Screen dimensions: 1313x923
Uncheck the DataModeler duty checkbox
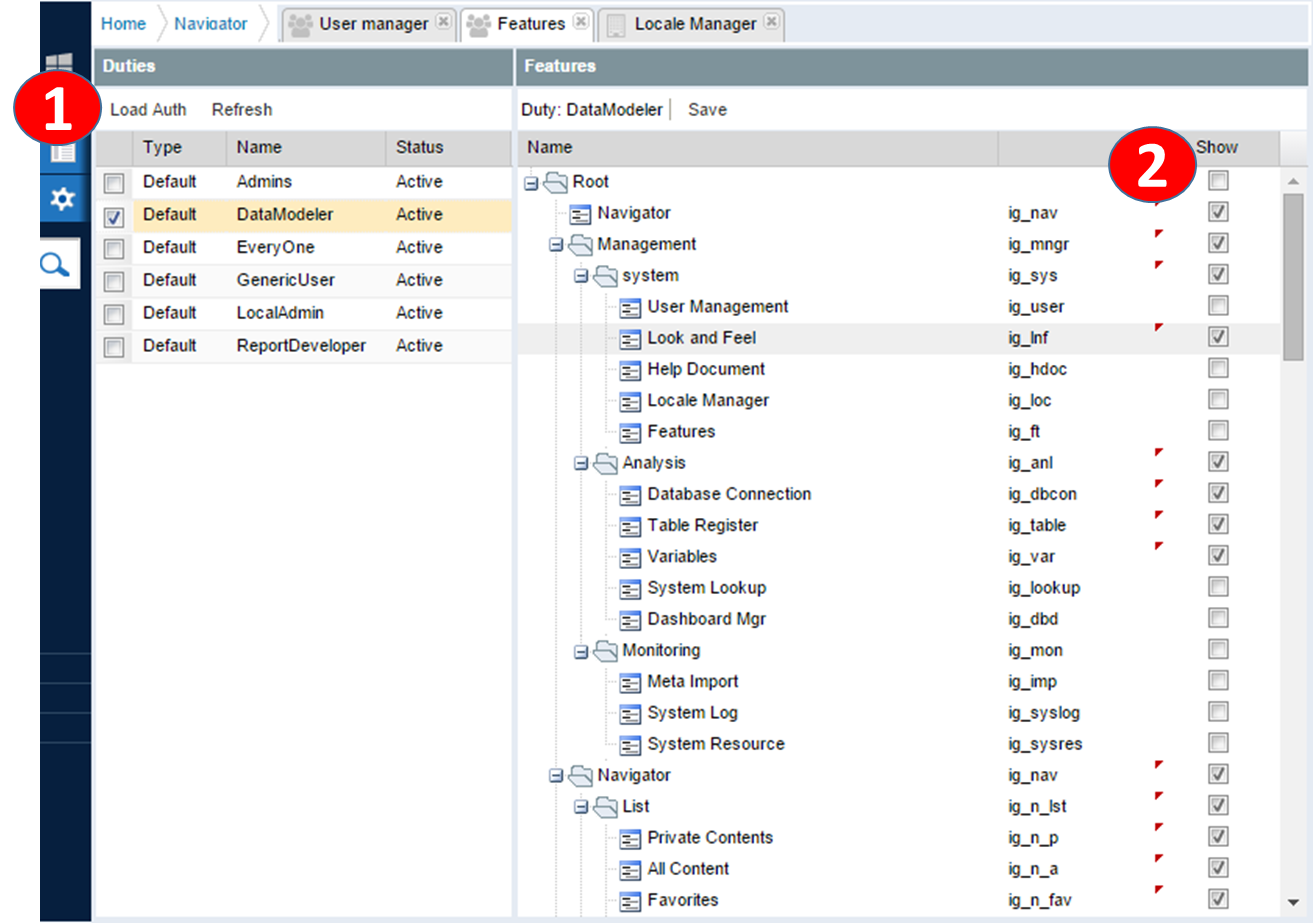point(114,216)
